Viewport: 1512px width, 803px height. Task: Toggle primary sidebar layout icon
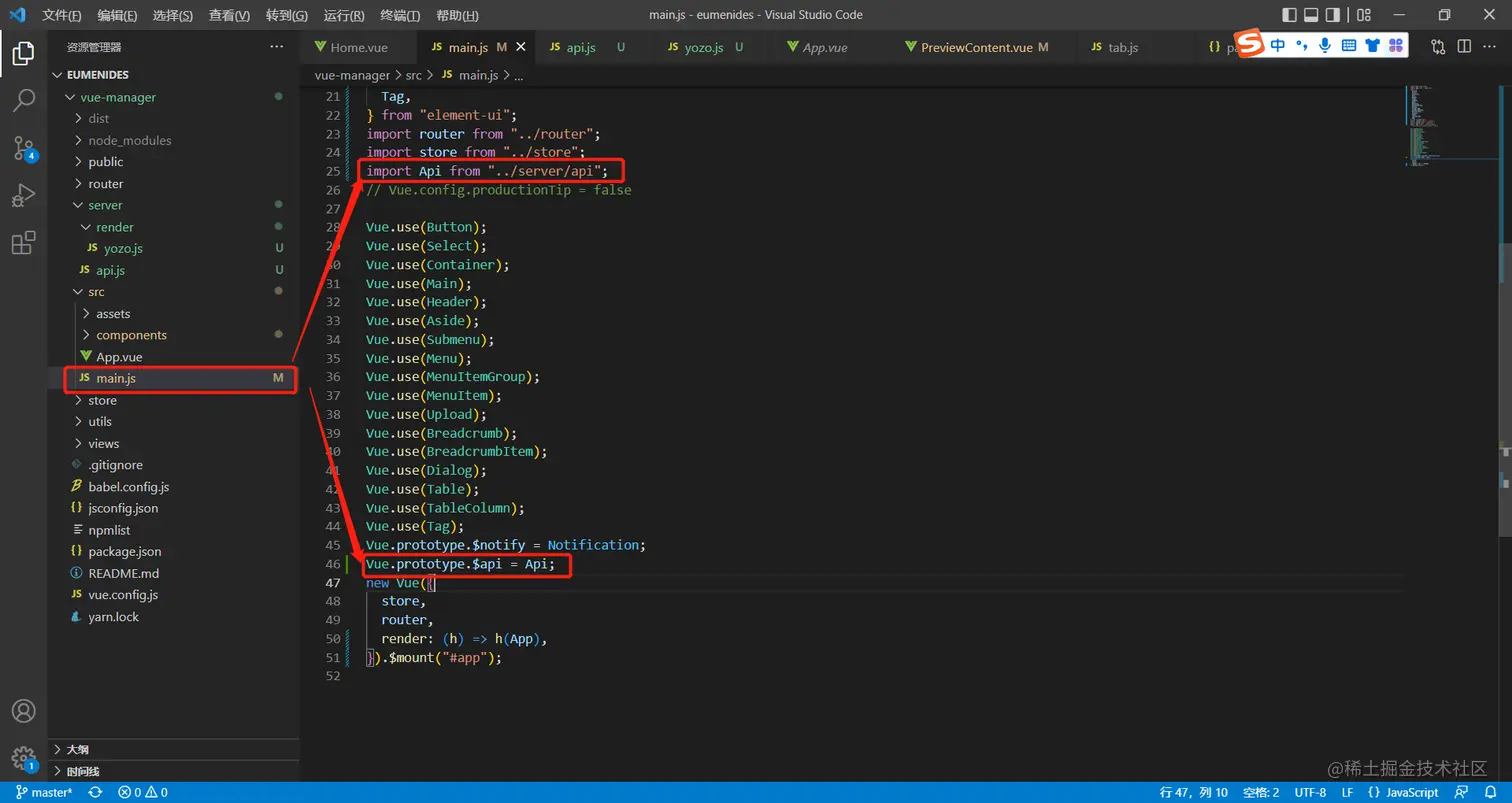(x=1289, y=15)
